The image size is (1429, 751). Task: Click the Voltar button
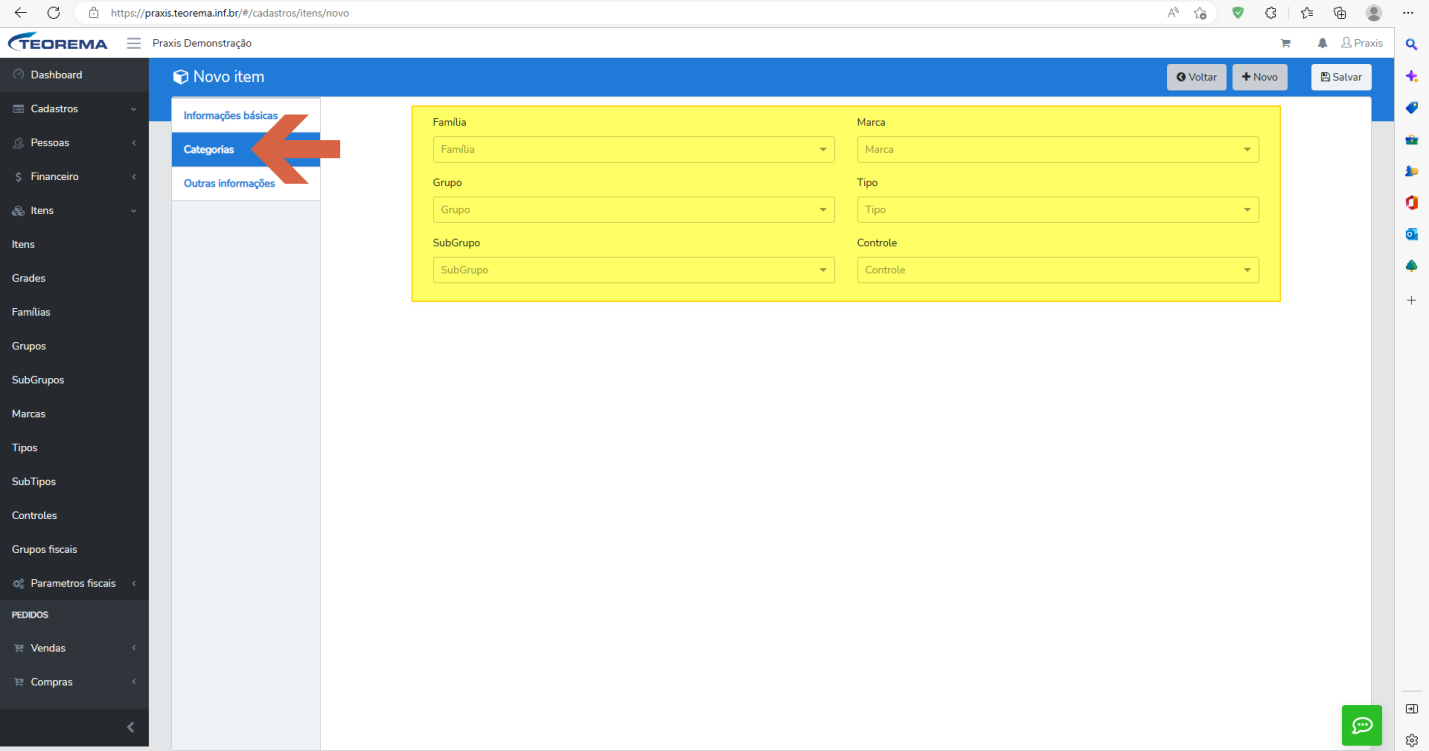[1196, 77]
